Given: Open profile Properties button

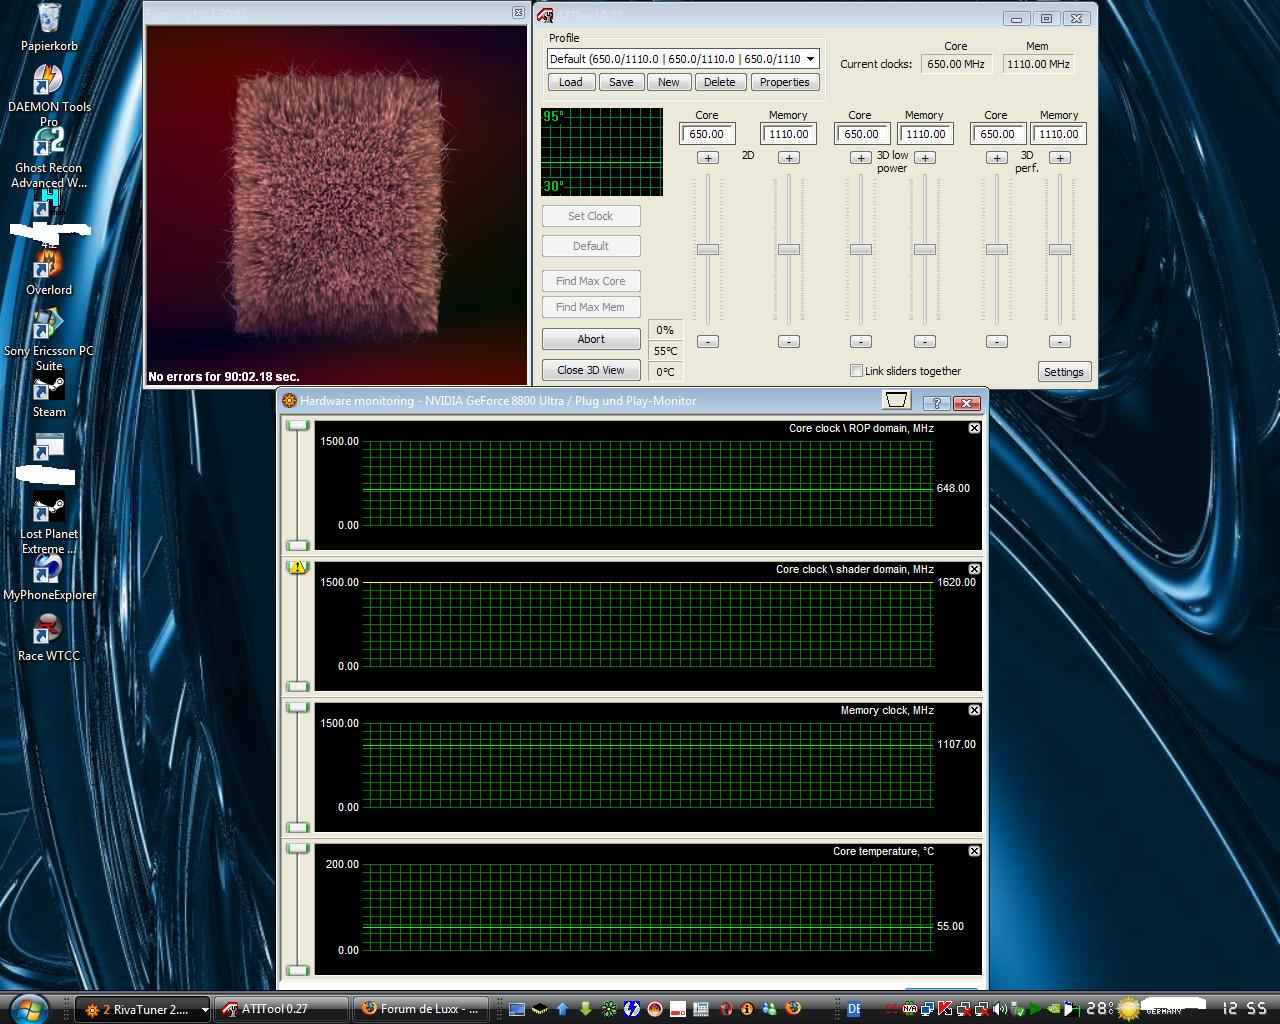Looking at the screenshot, I should (784, 83).
